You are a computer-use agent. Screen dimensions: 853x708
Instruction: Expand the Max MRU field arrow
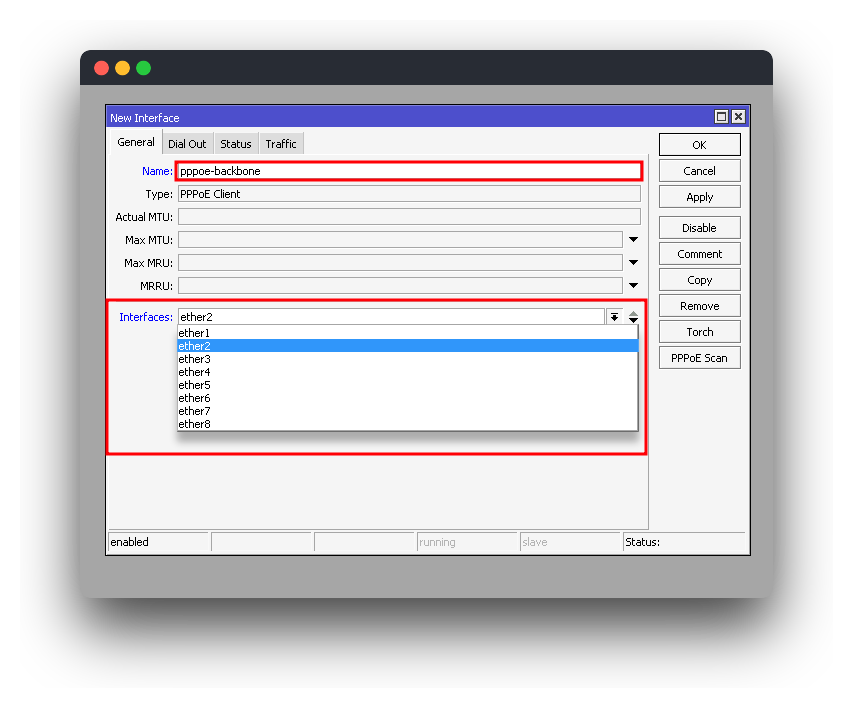633,263
